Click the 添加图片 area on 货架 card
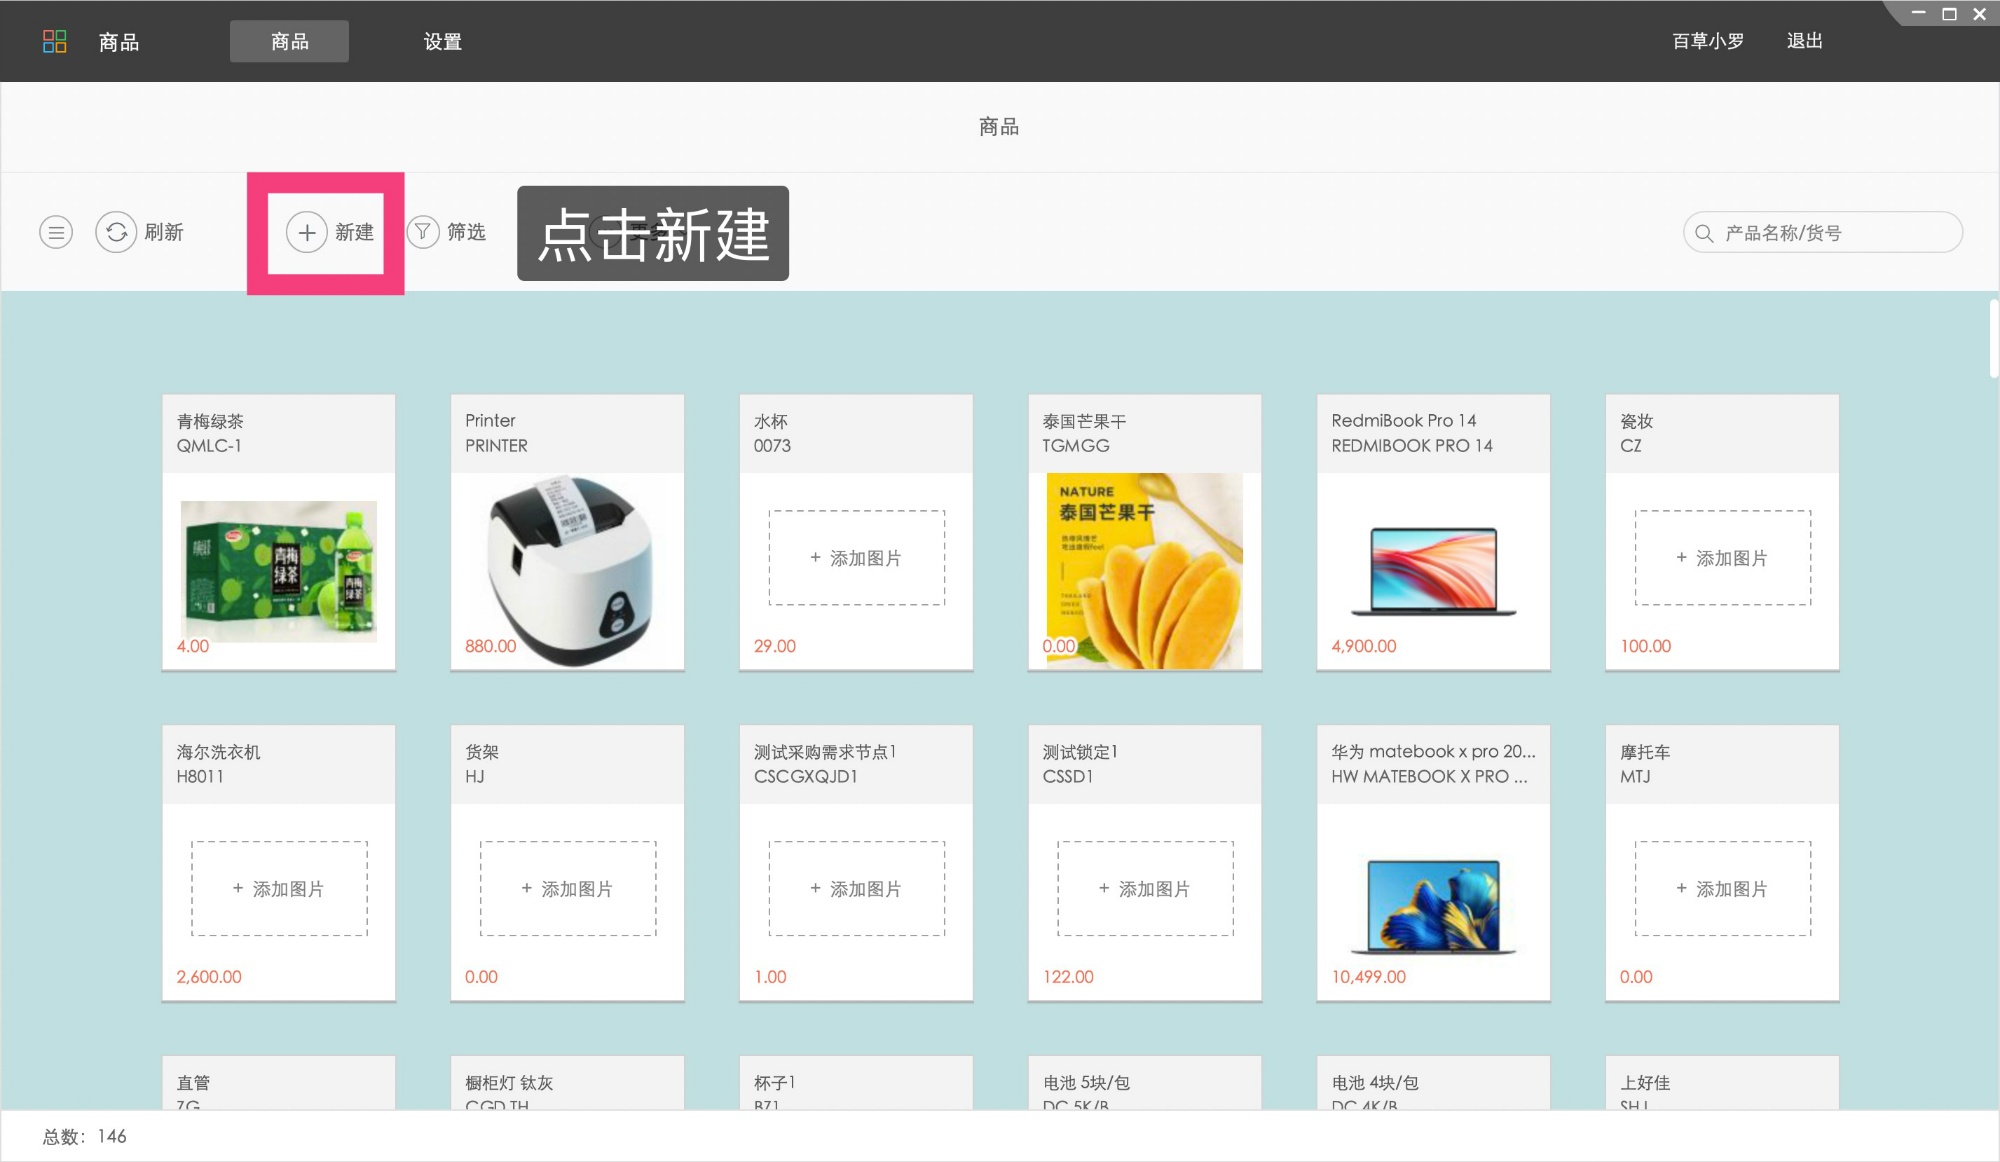This screenshot has width=2000, height=1162. (x=567, y=888)
